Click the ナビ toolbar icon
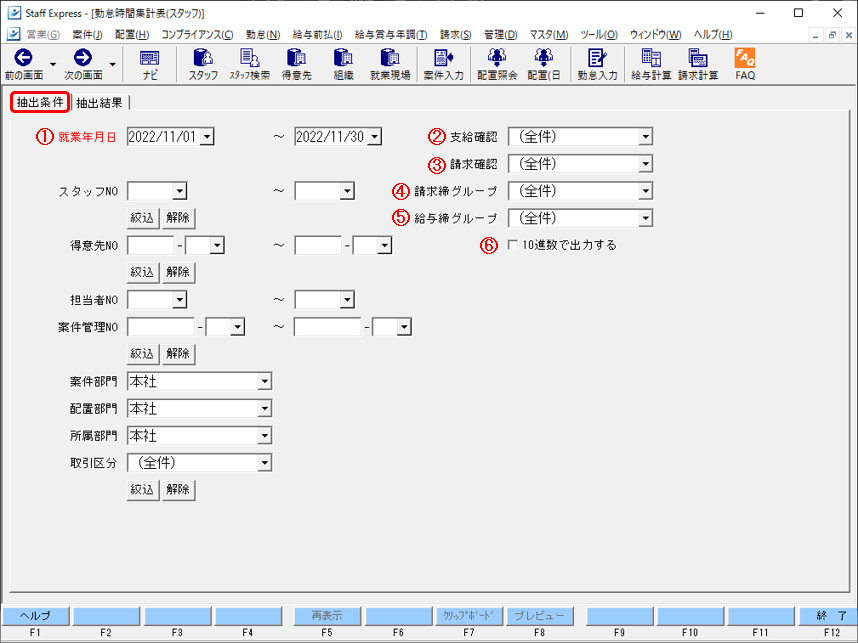858x643 pixels. (149, 64)
